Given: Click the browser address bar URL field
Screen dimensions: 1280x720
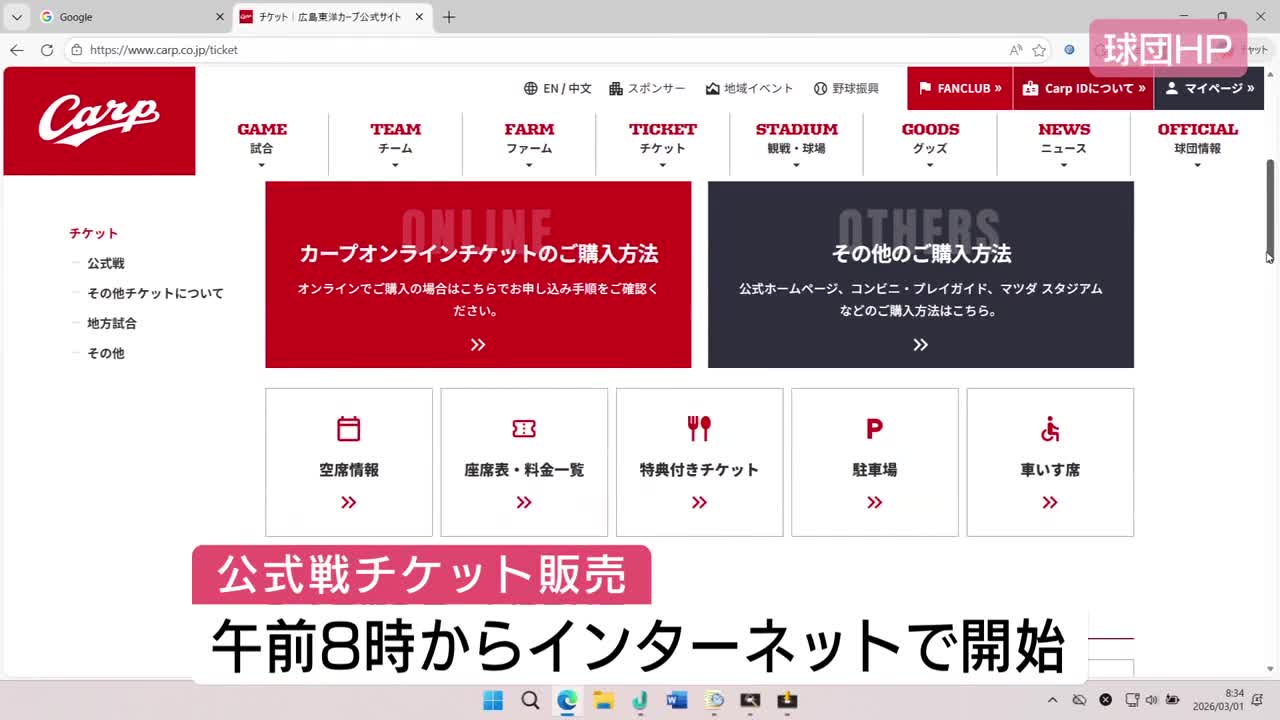Looking at the screenshot, I should pyautogui.click(x=540, y=50).
